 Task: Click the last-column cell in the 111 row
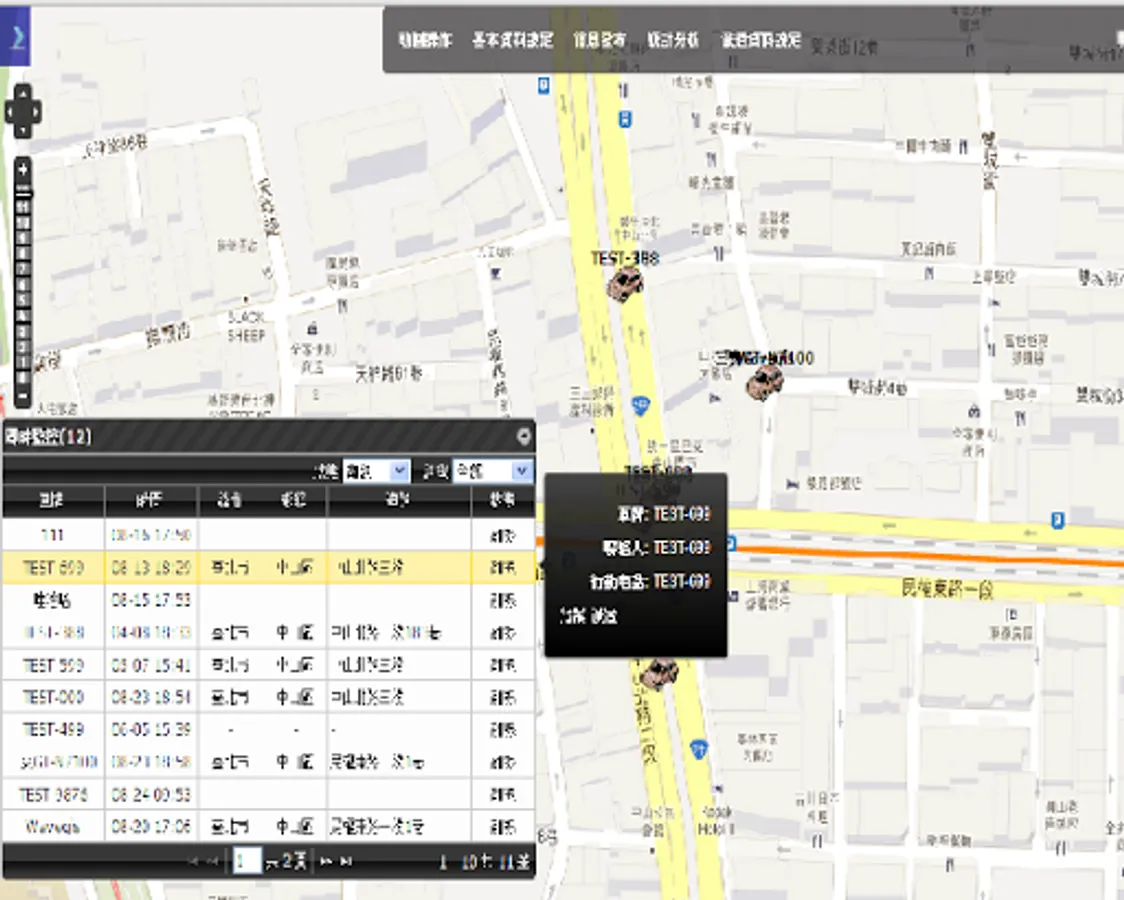point(503,535)
